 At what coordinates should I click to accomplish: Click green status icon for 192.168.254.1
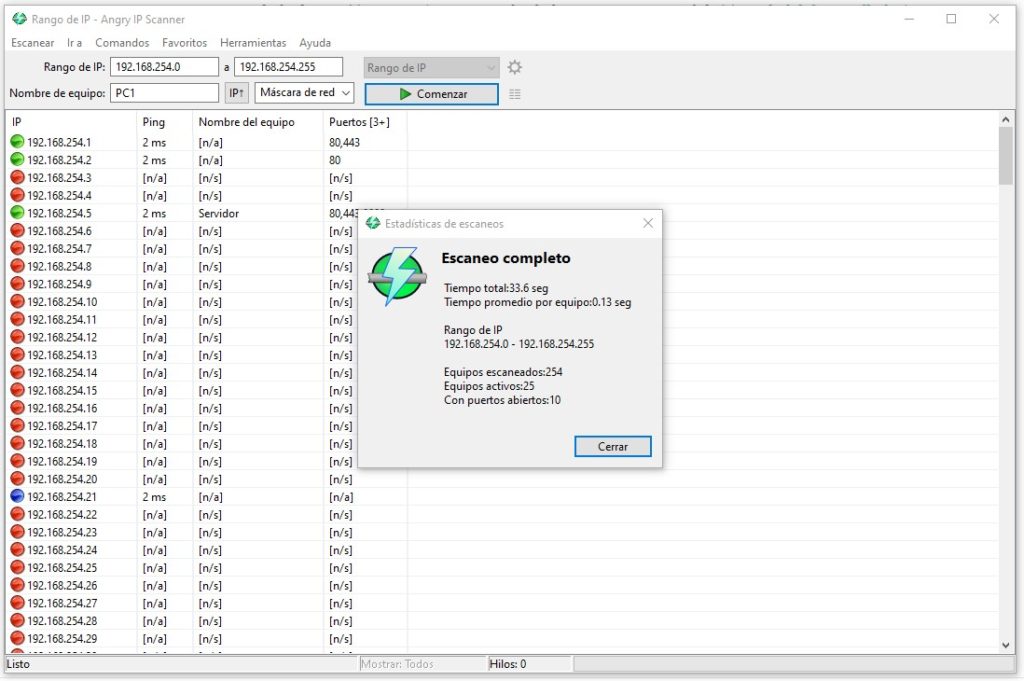point(17,142)
